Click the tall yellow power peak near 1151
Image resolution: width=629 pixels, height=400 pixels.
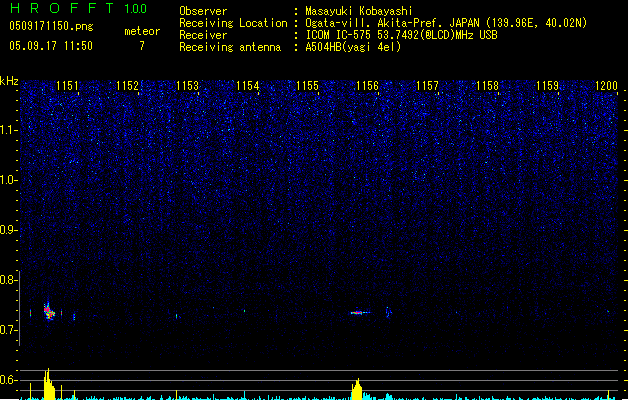click(x=49, y=384)
